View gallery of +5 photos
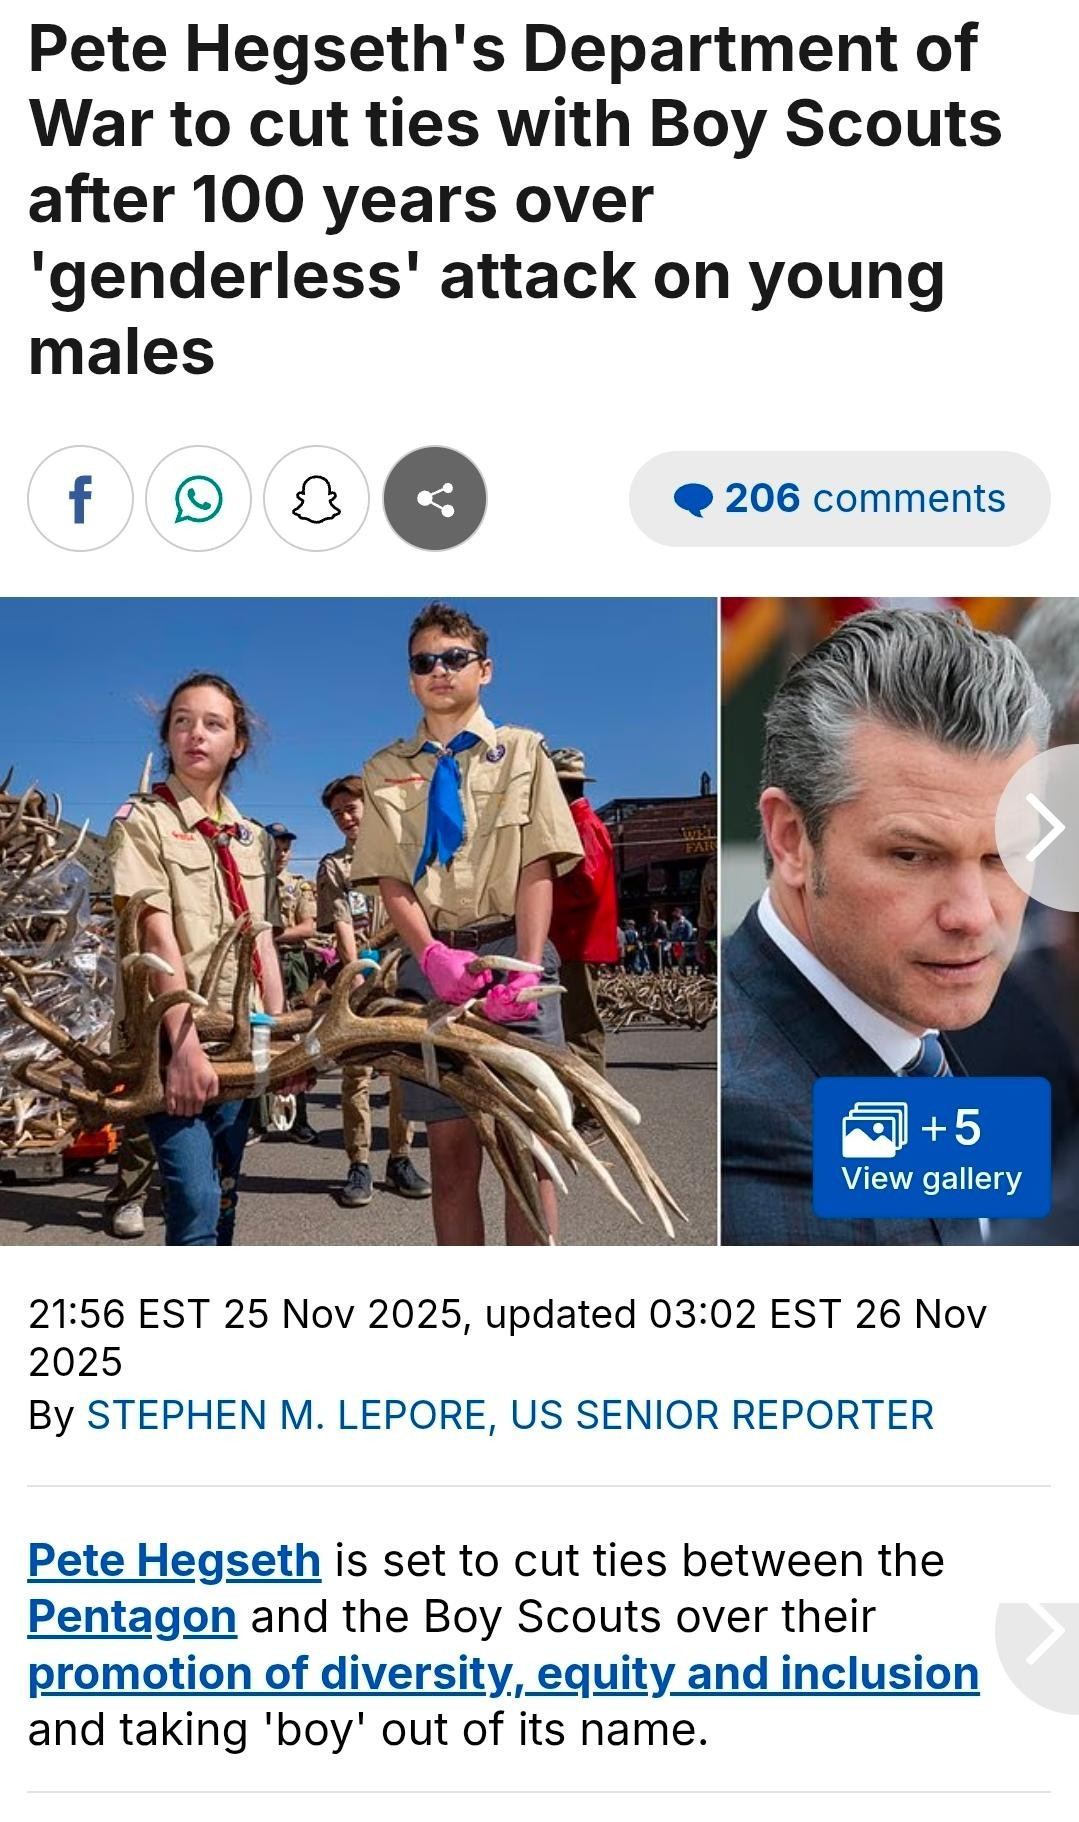 [x=931, y=1147]
